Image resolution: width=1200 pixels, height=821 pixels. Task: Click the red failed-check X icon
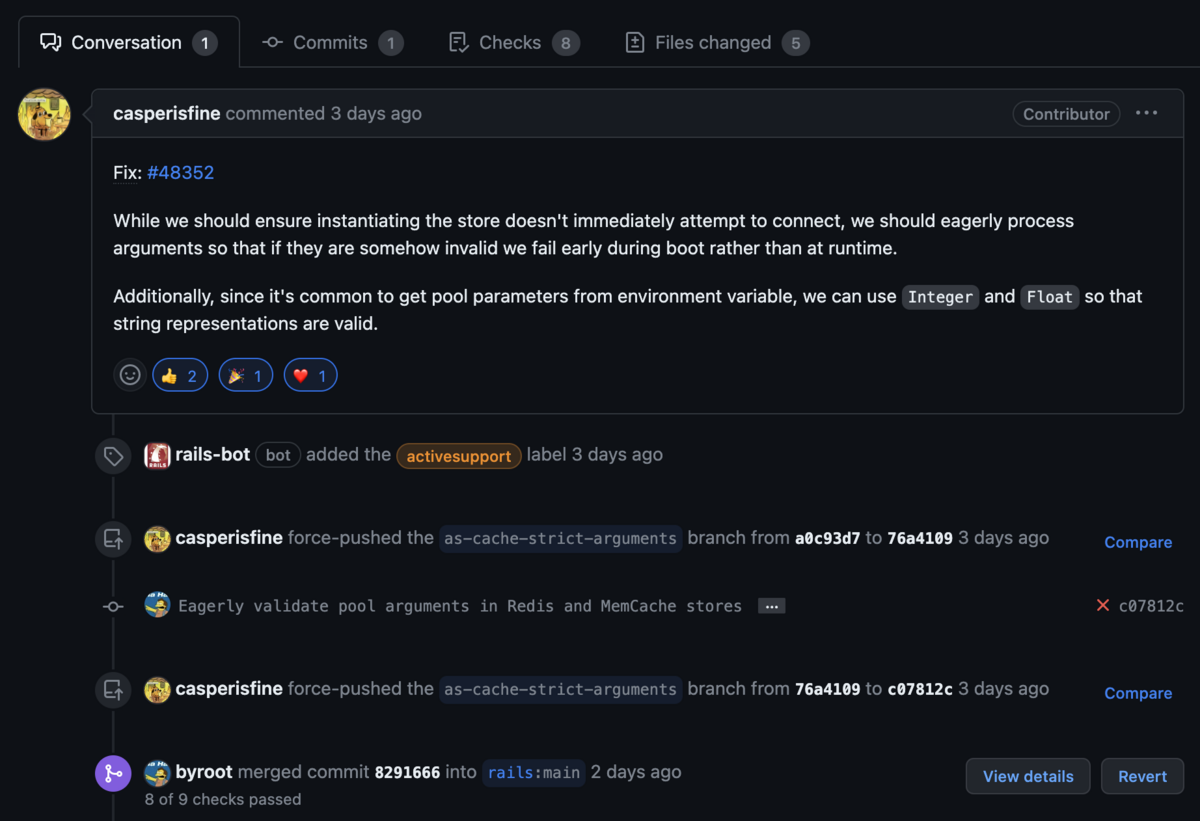tap(1103, 605)
